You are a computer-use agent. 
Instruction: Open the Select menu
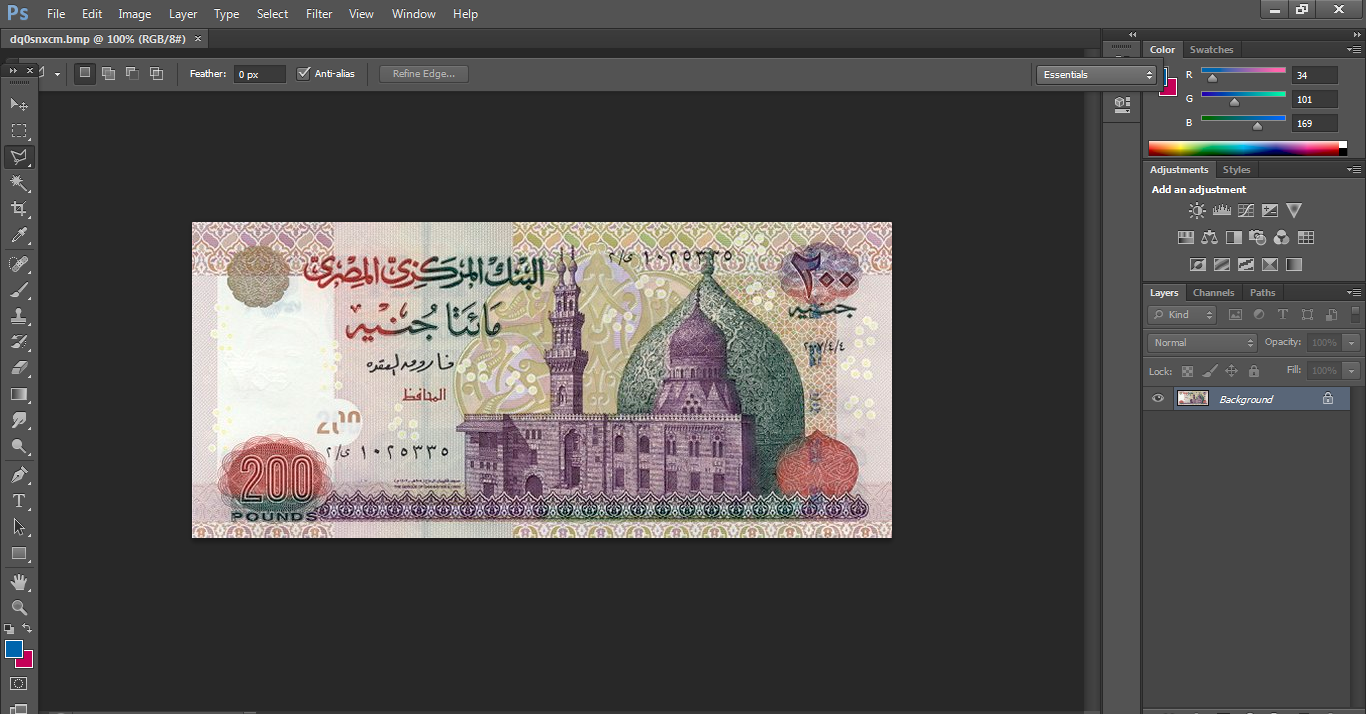point(272,14)
